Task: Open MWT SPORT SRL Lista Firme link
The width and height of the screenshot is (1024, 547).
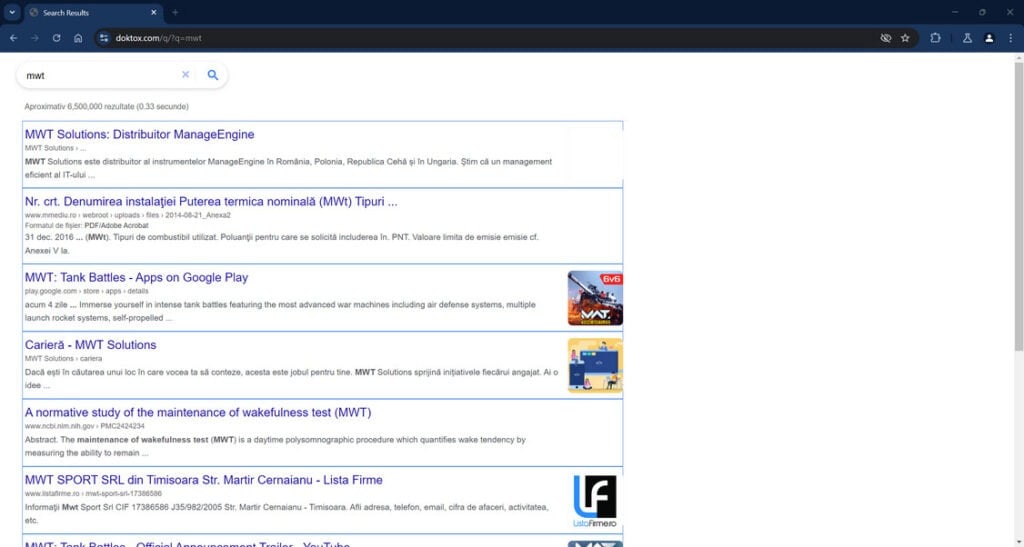Action: [x=204, y=480]
